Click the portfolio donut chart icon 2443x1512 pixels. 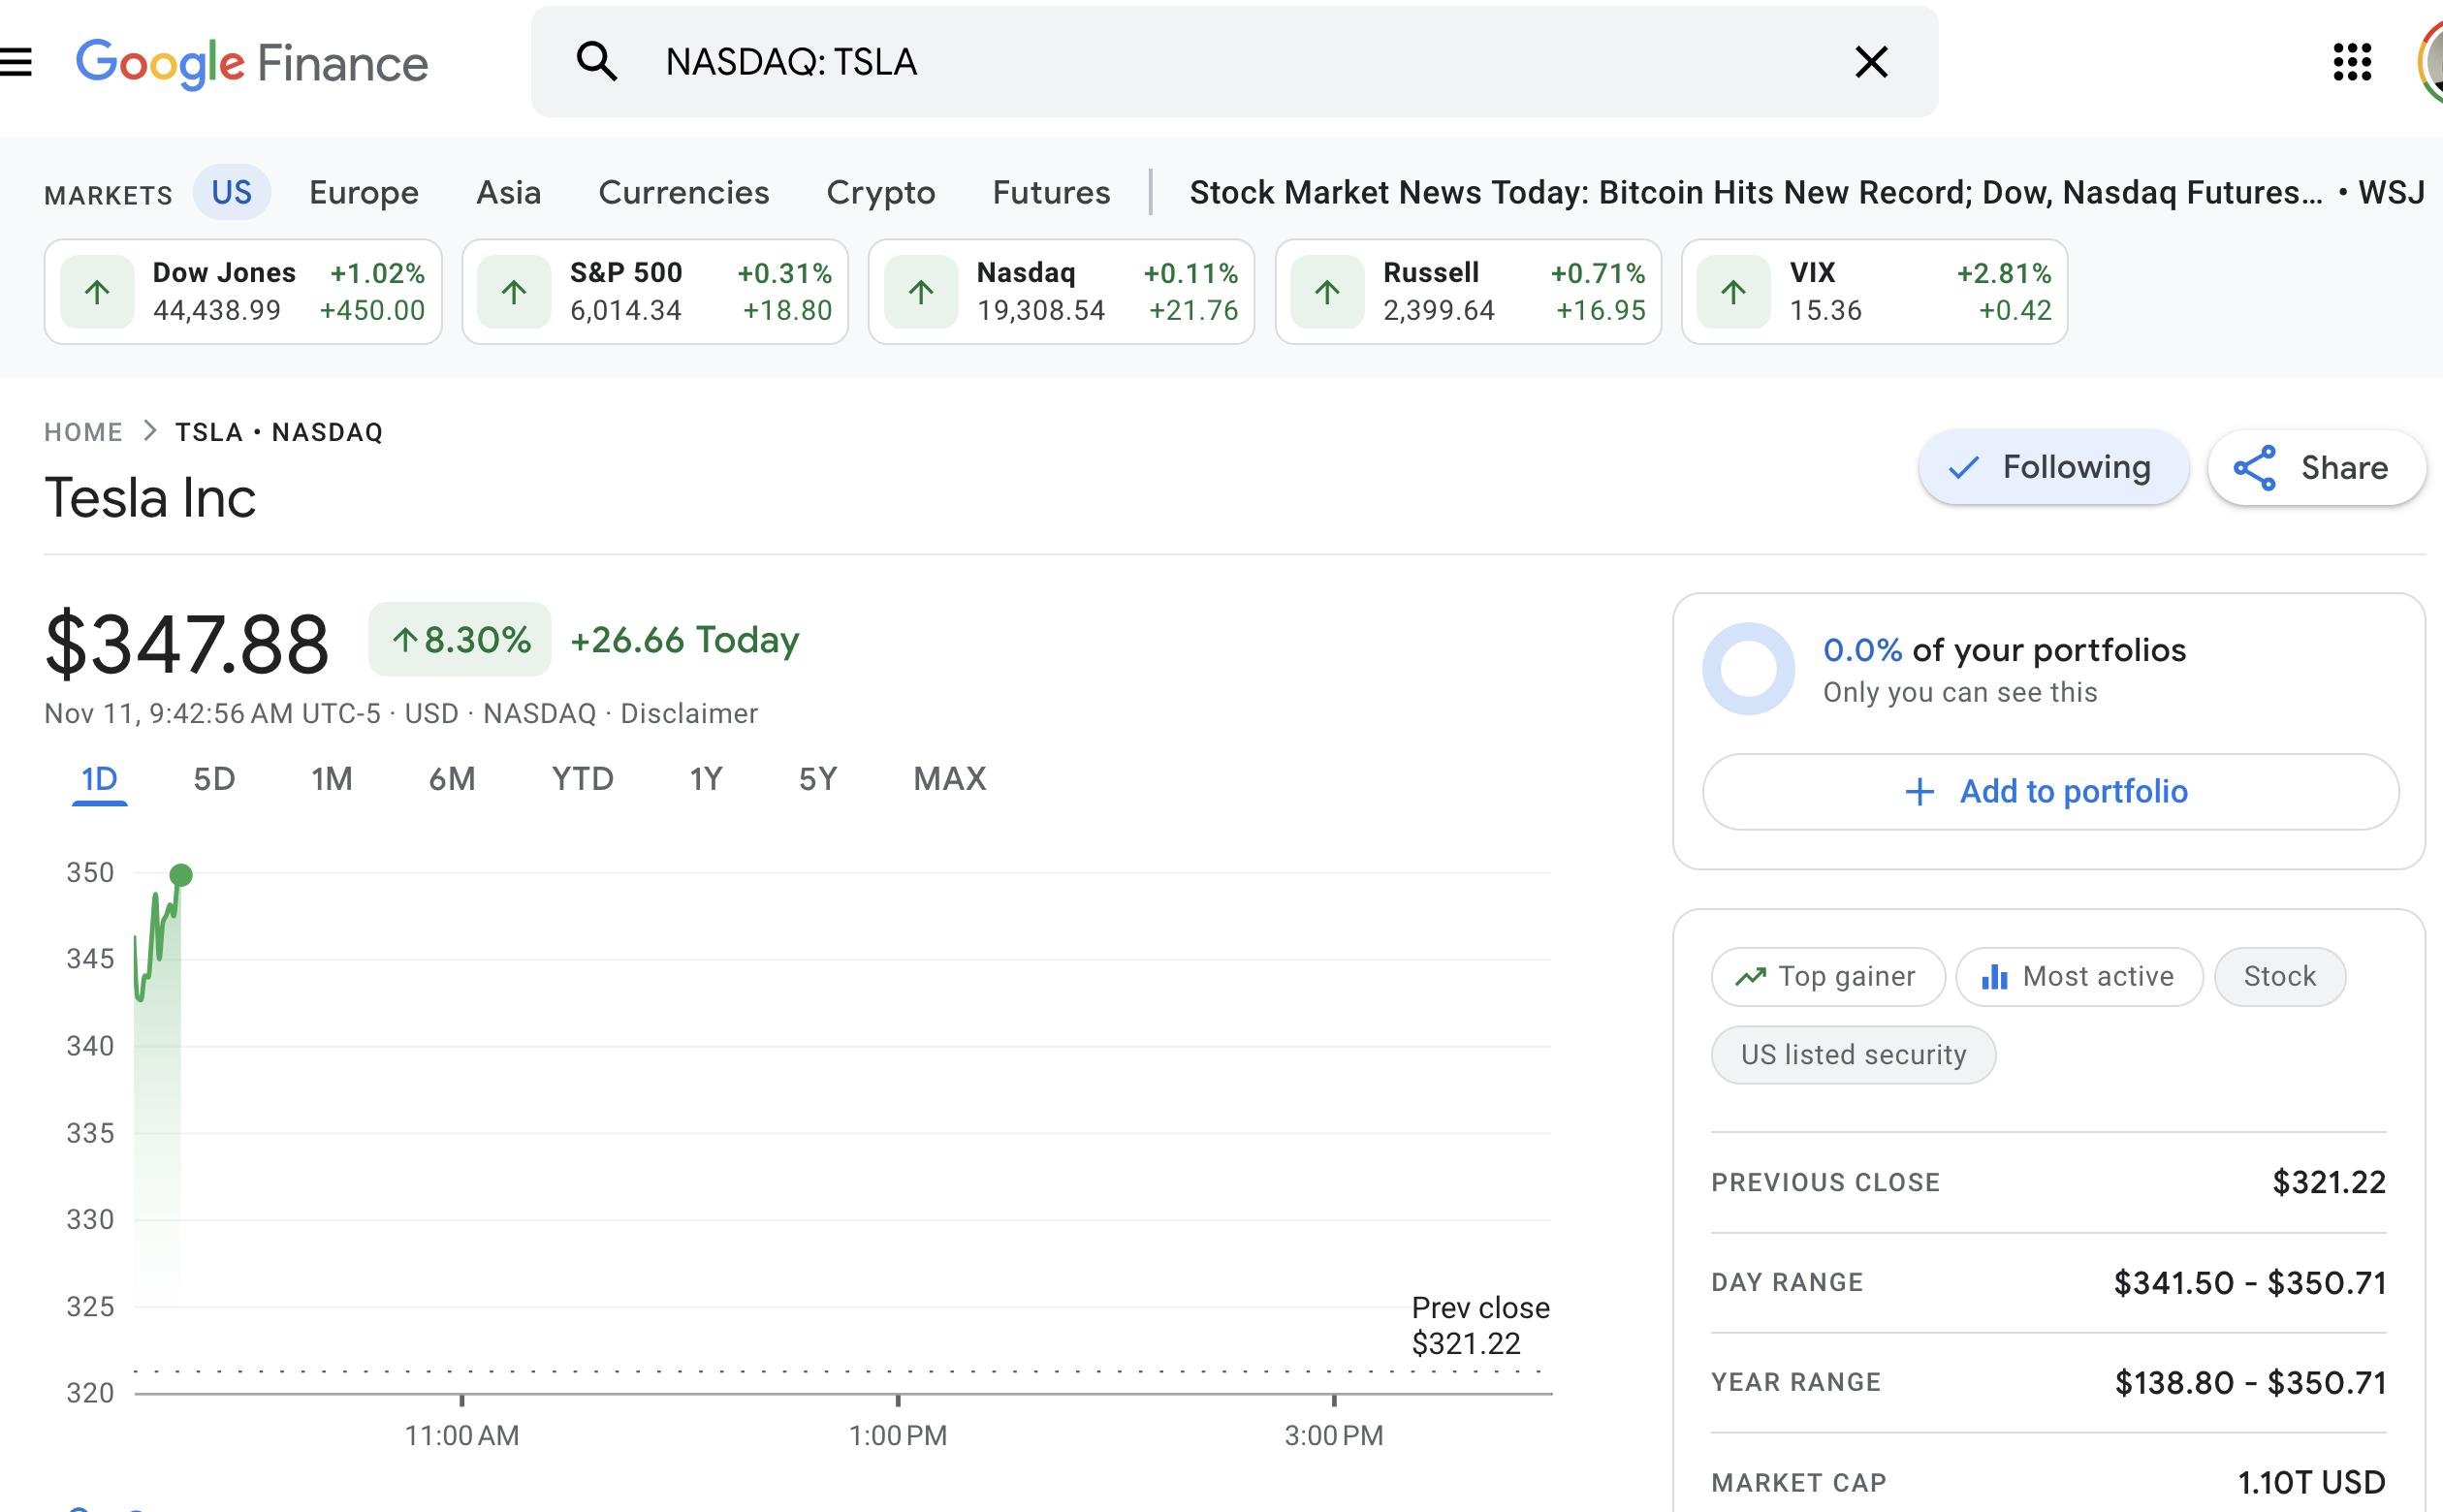click(1749, 669)
